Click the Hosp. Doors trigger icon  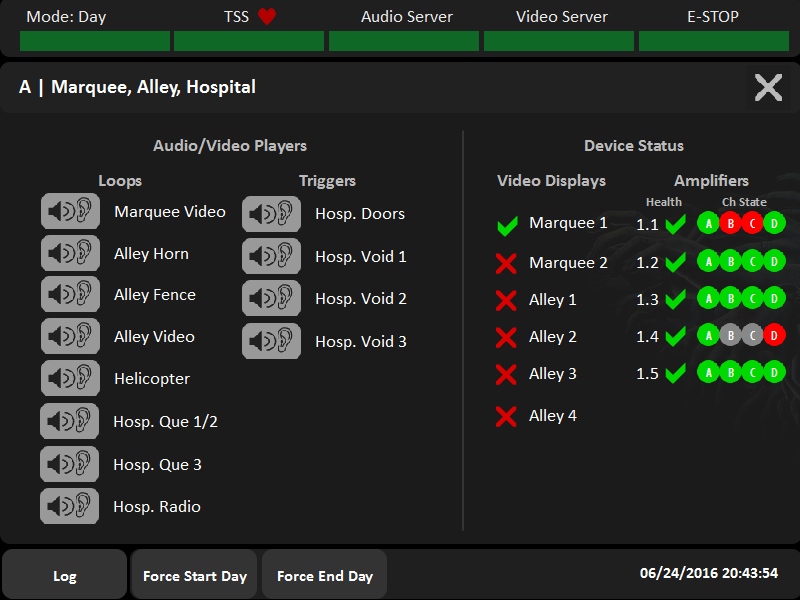point(271,214)
